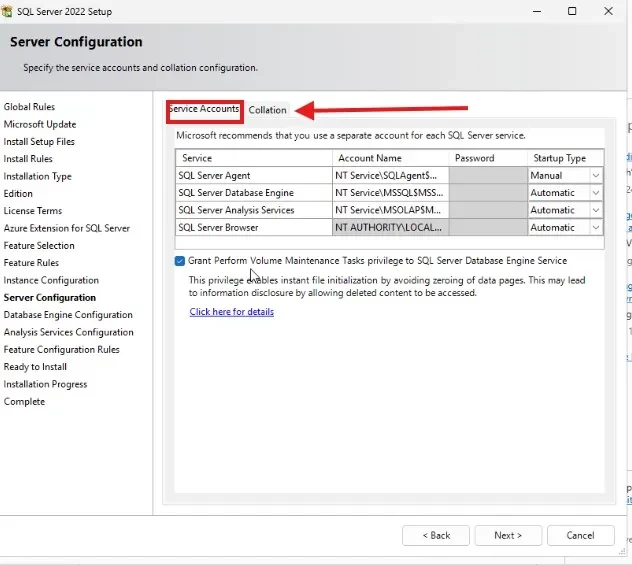
Task: Edit the SQL Server Database Engine account name
Action: click(x=390, y=193)
